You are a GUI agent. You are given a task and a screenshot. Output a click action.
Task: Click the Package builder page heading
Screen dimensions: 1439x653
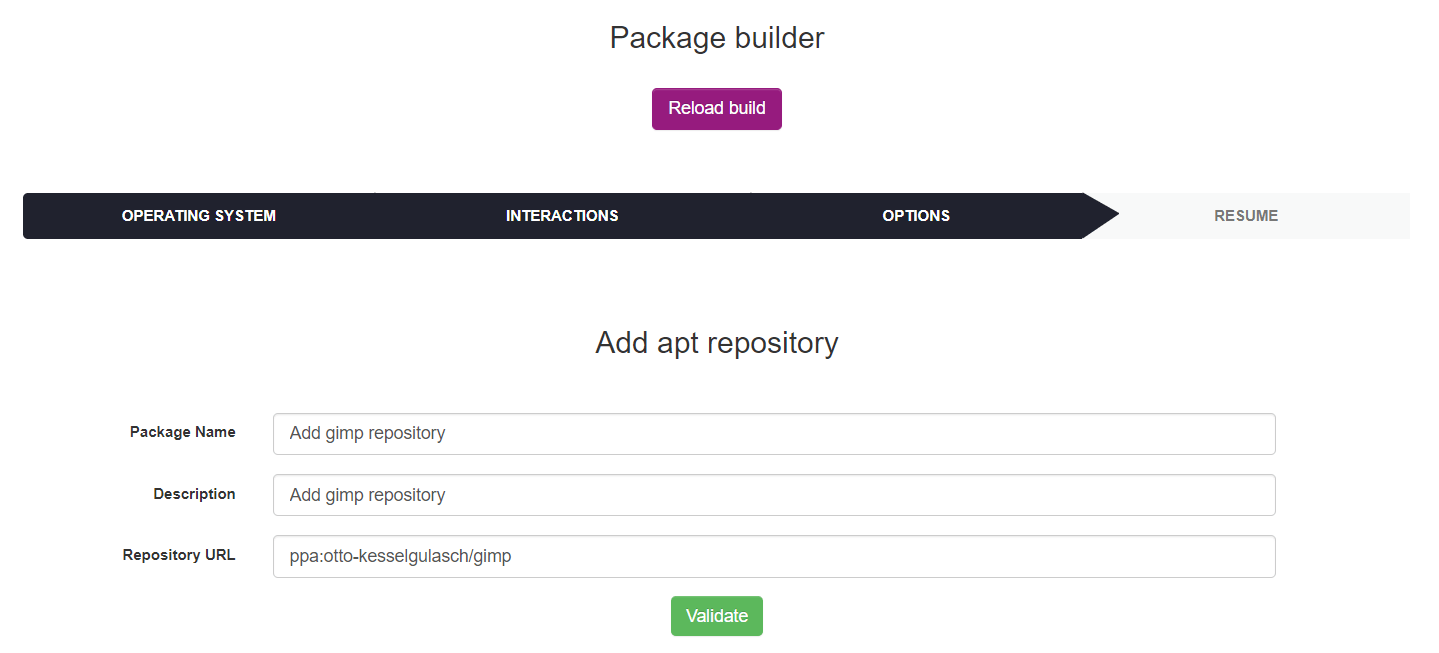click(716, 37)
